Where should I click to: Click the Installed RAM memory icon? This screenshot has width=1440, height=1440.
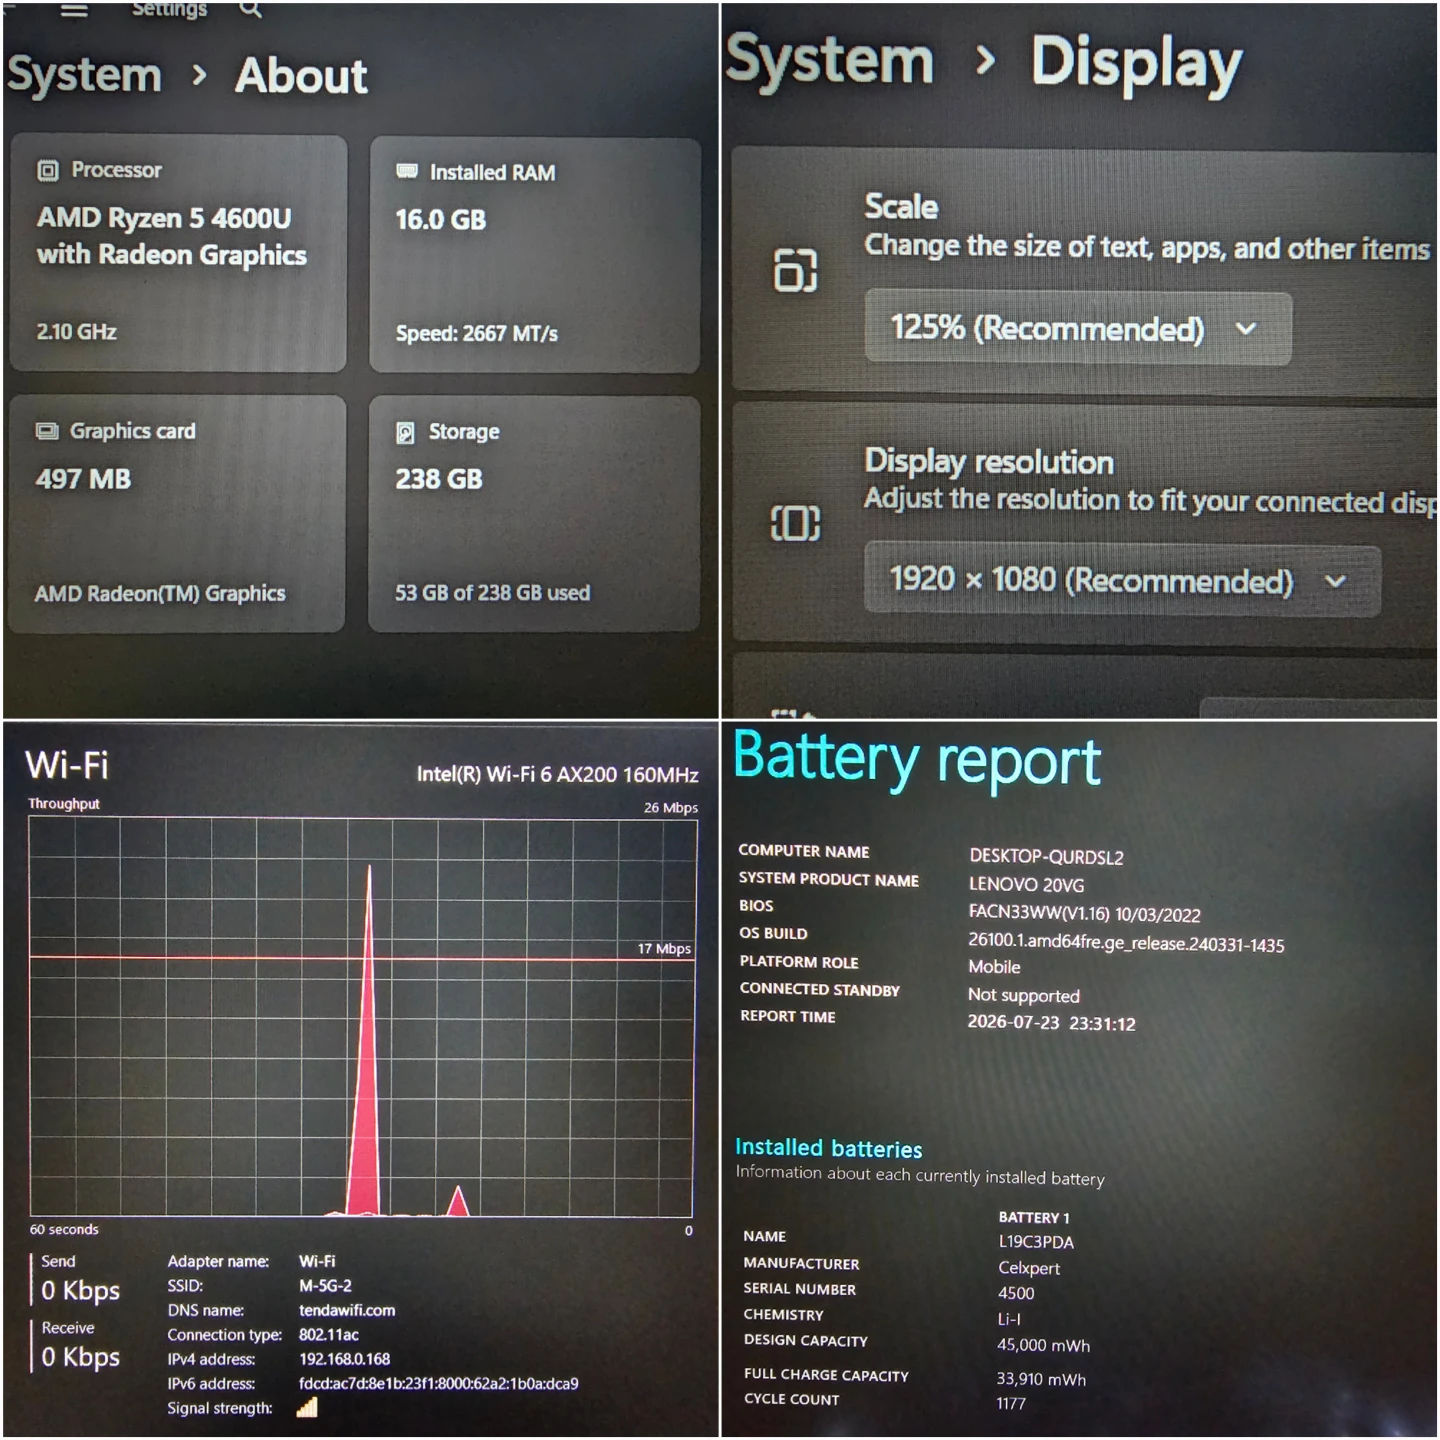(407, 171)
